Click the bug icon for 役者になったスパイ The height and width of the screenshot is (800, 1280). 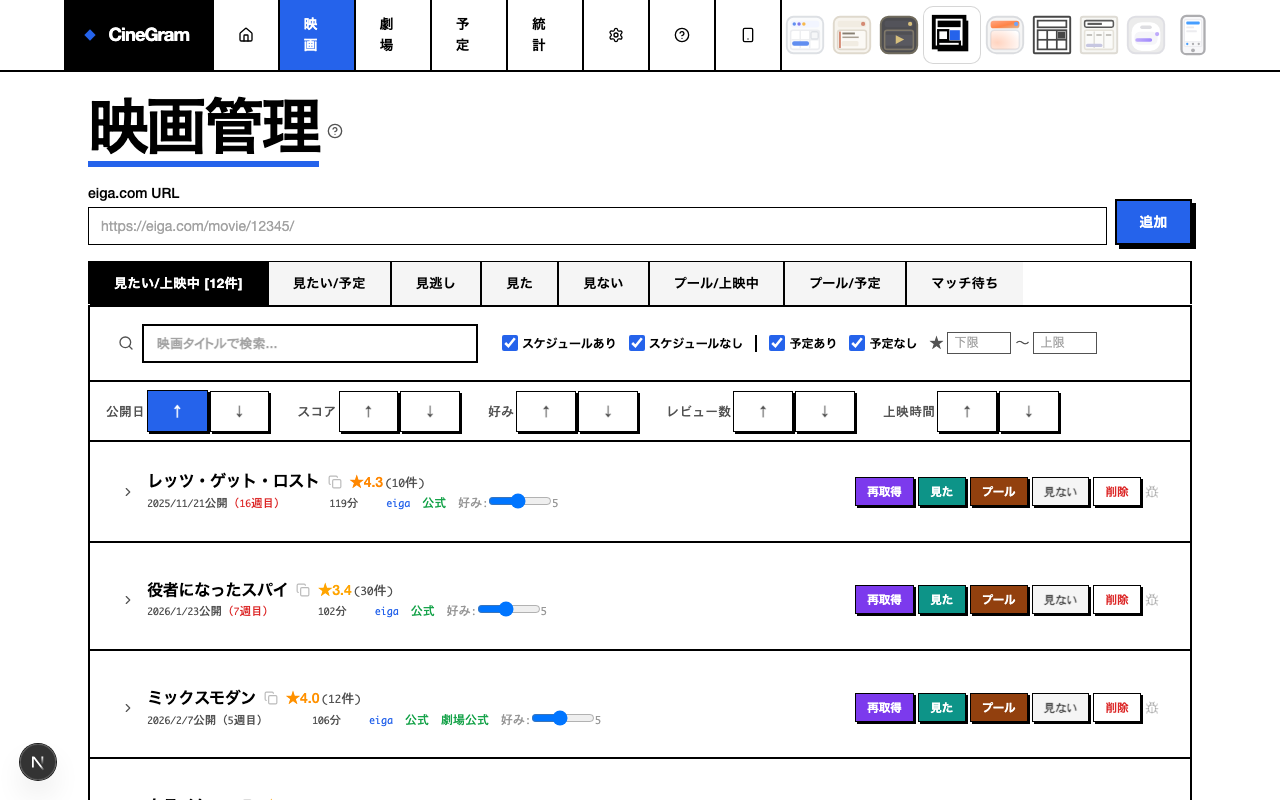[x=1152, y=600]
